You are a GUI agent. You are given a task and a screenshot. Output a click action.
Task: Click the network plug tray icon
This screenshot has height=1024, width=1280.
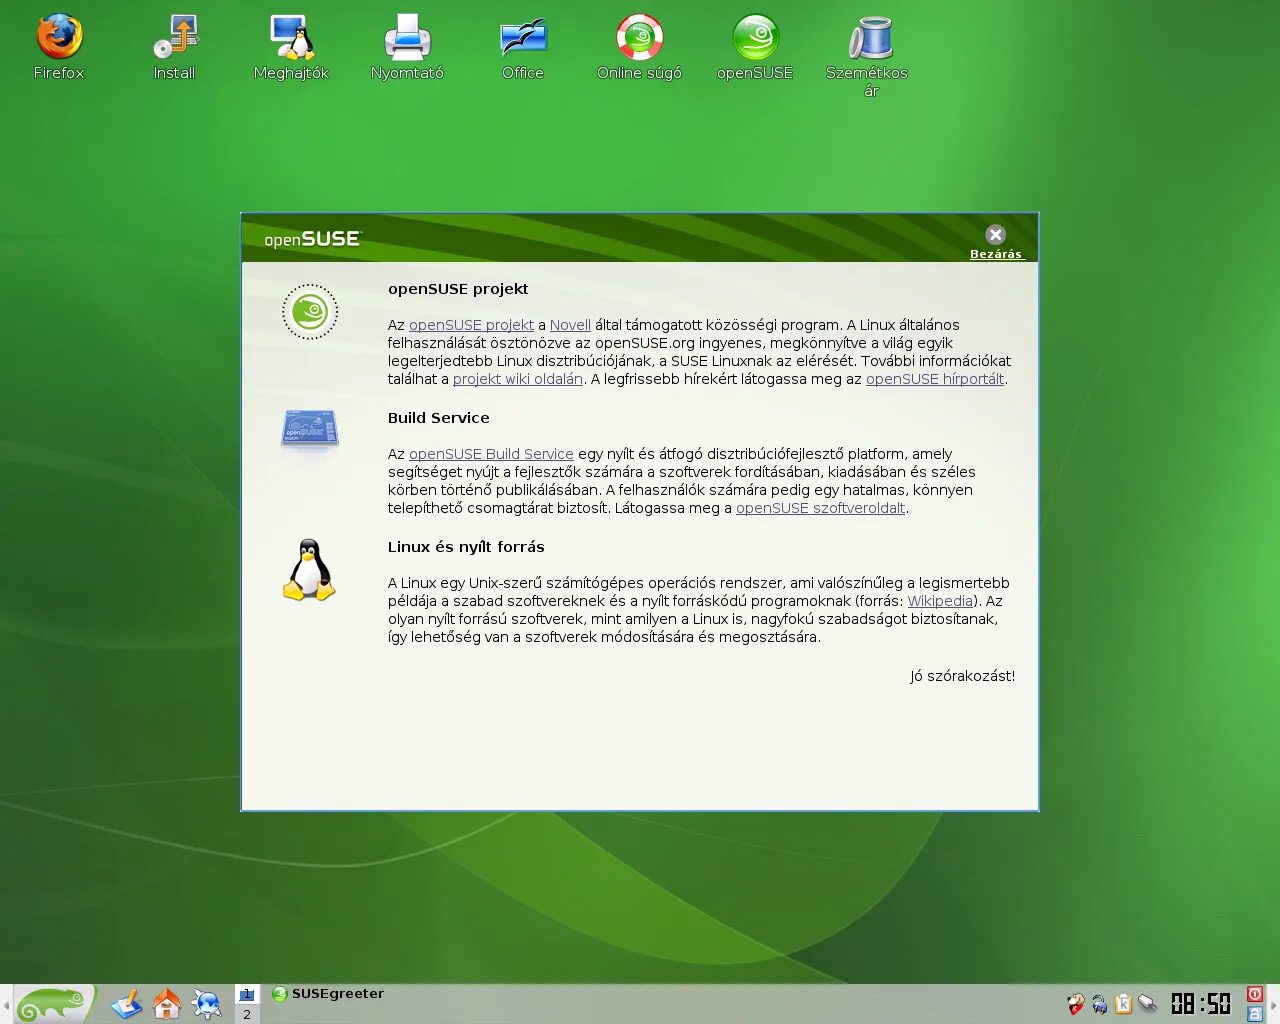point(1147,1004)
